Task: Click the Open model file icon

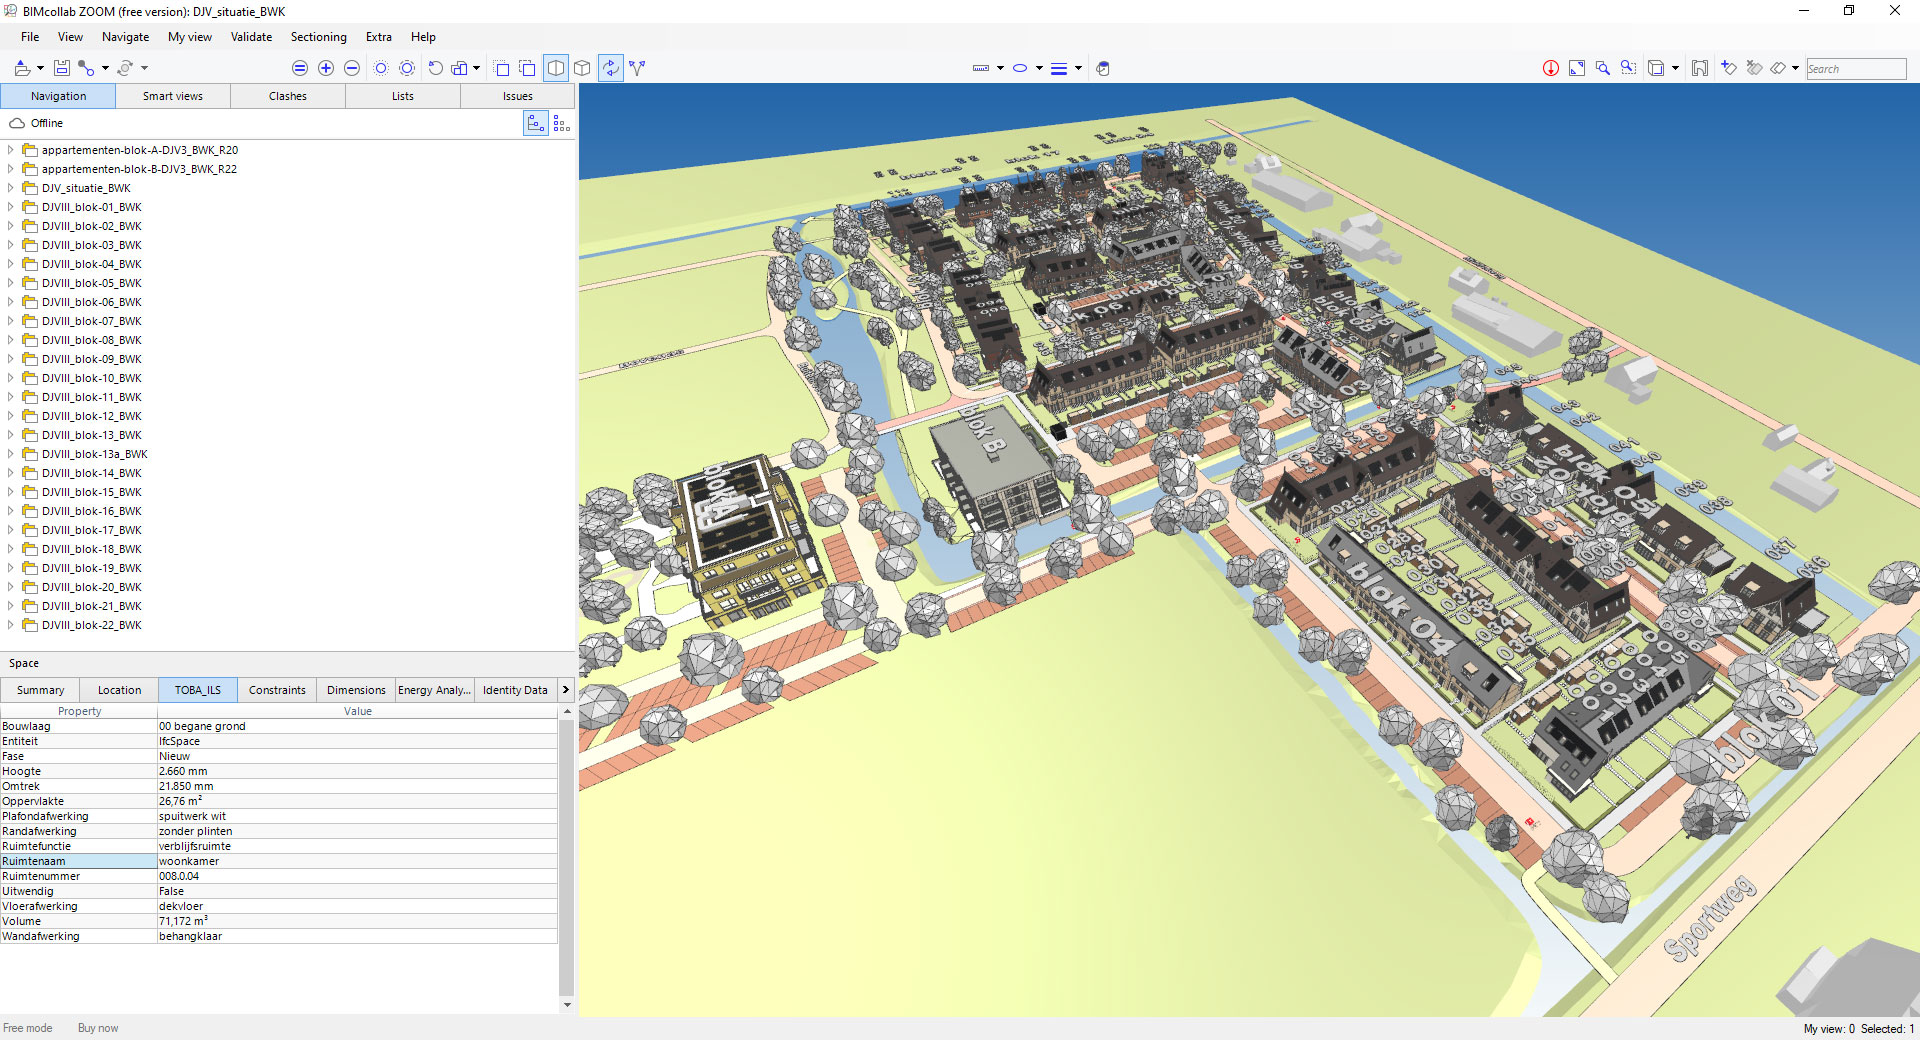Action: tap(22, 68)
